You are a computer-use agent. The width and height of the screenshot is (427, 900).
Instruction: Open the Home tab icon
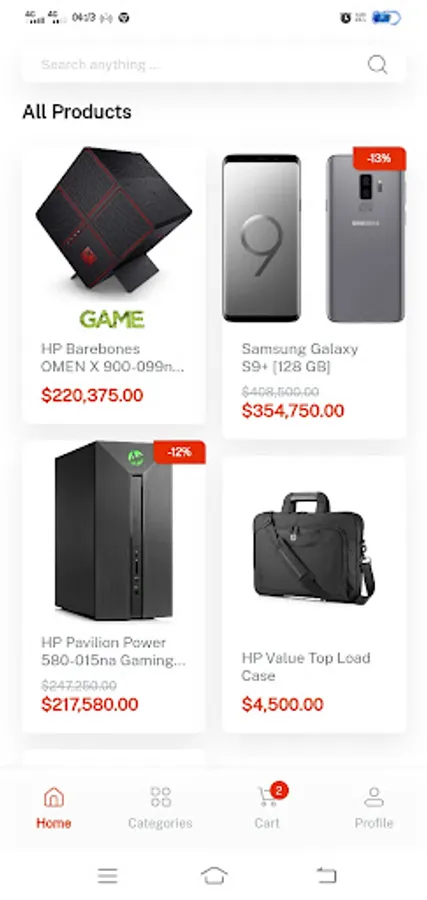pos(53,797)
